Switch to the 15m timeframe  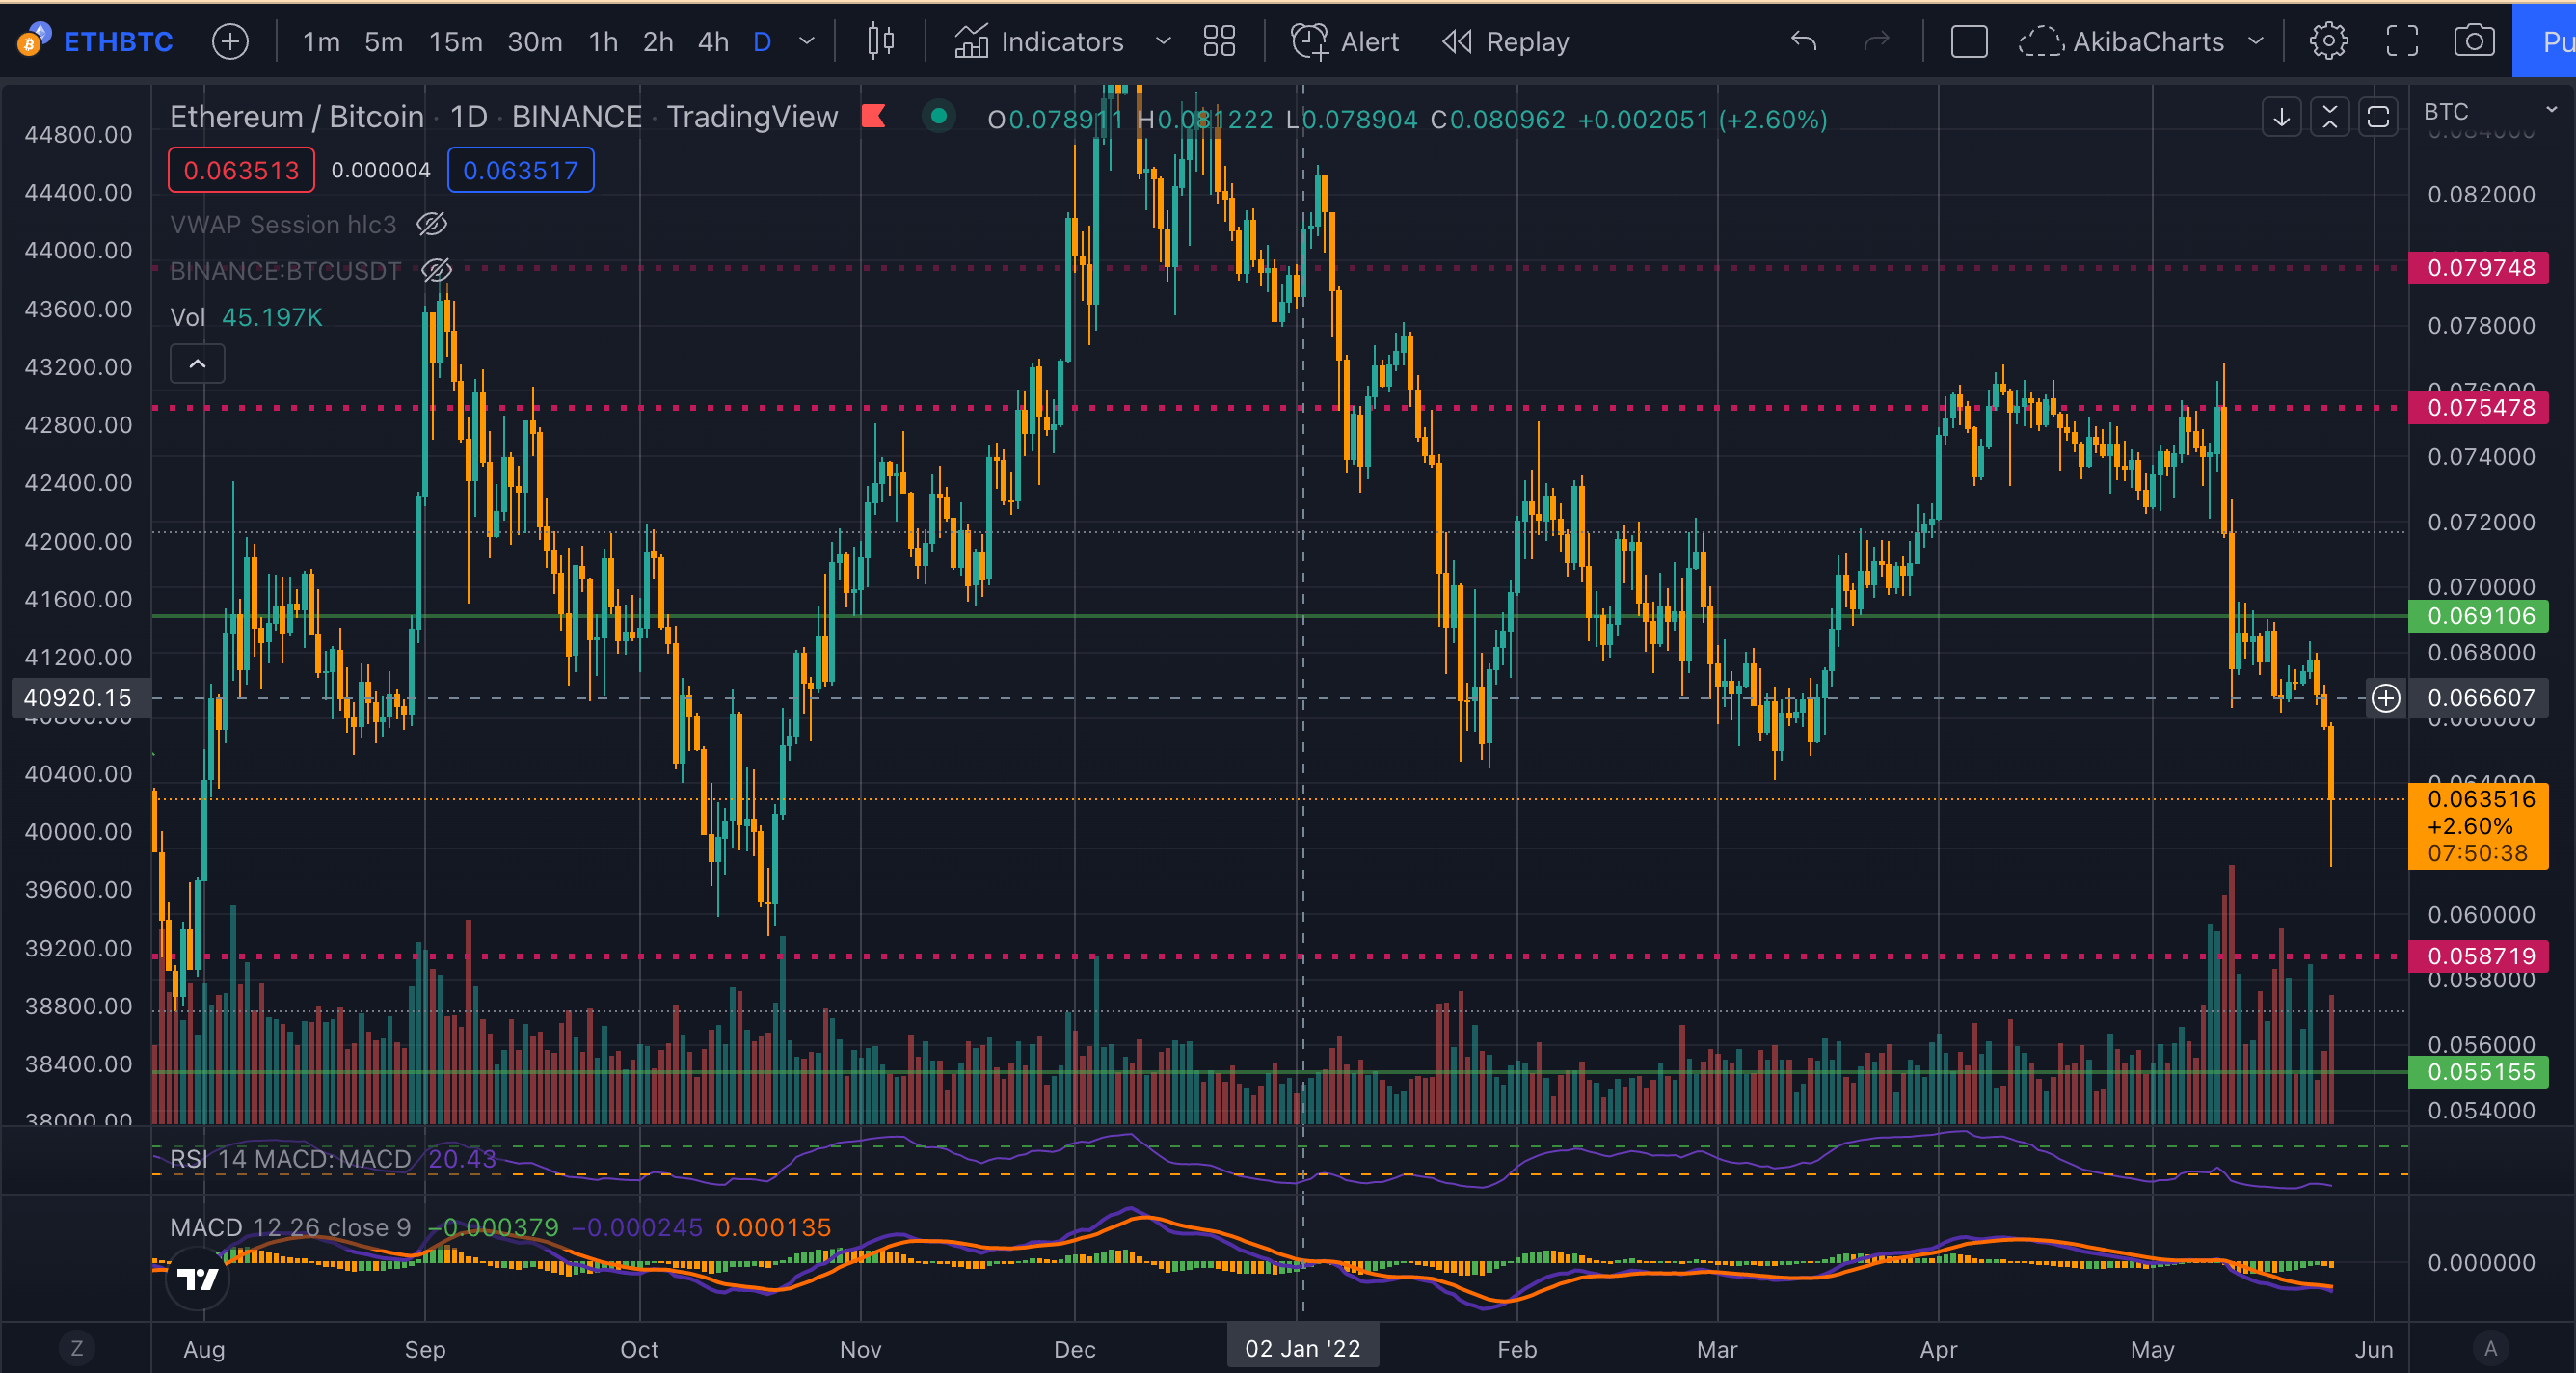(x=455, y=42)
